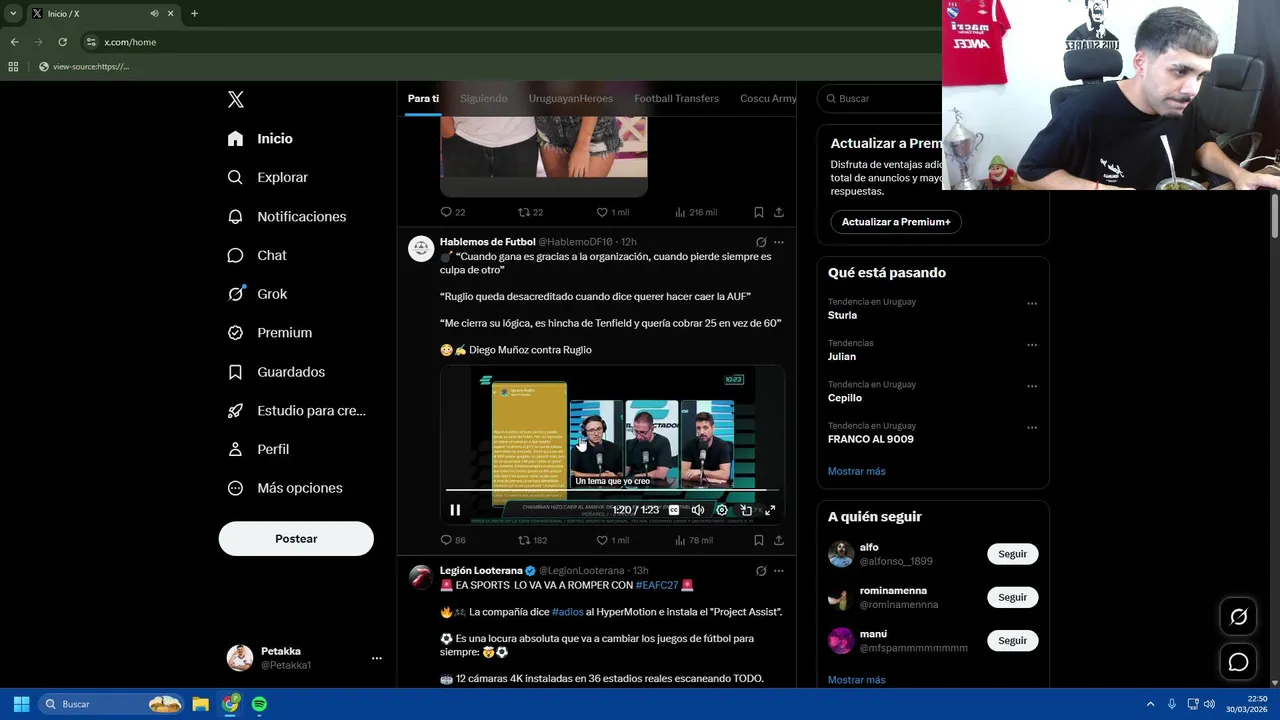Follow alfo with the Seguir button
Viewport: 1280px width, 720px height.
(1012, 554)
